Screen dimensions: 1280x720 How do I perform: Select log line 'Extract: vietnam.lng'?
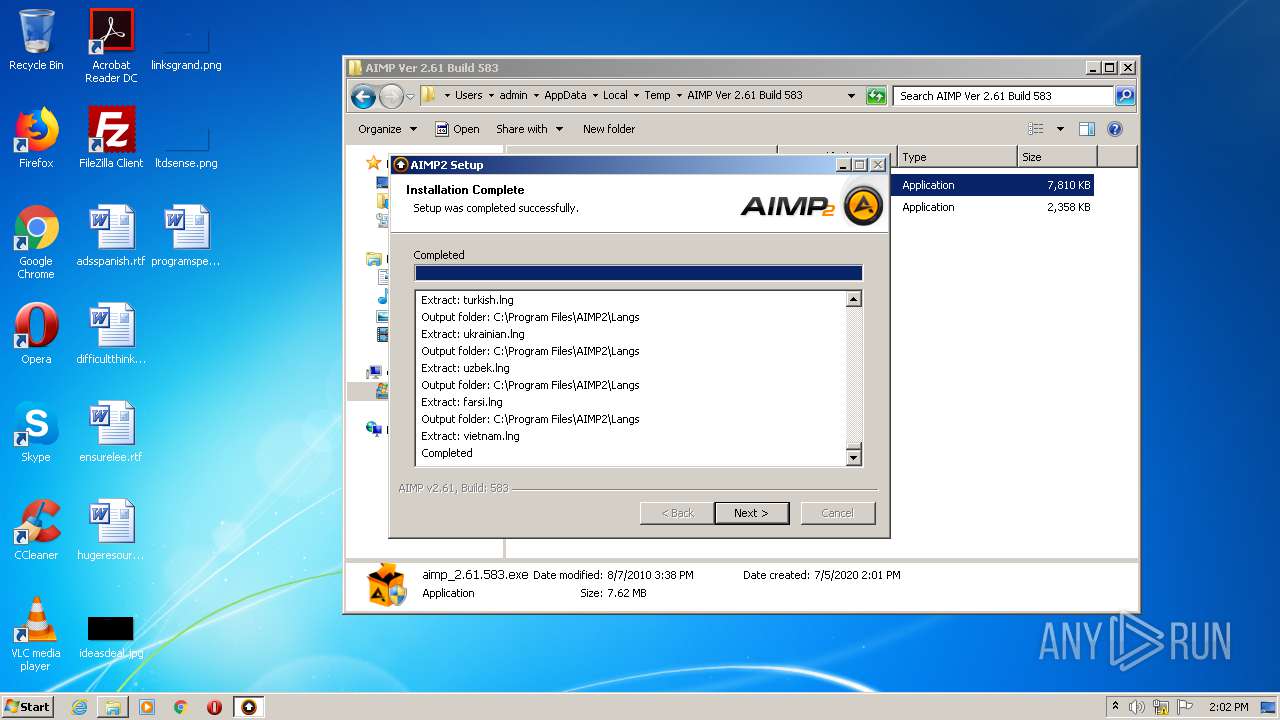point(470,436)
